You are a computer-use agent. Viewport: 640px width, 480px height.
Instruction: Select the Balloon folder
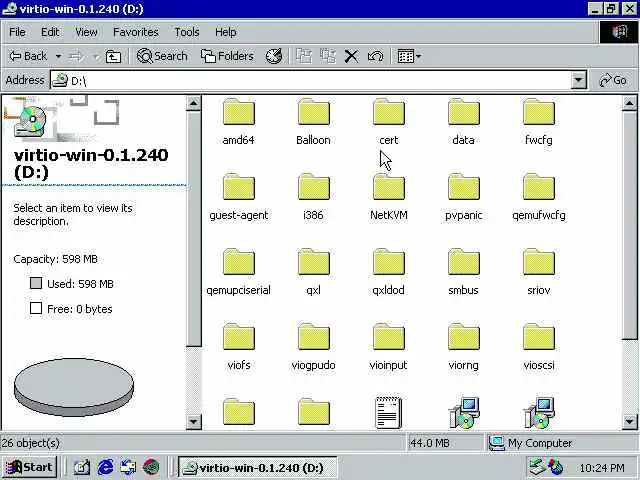313,111
